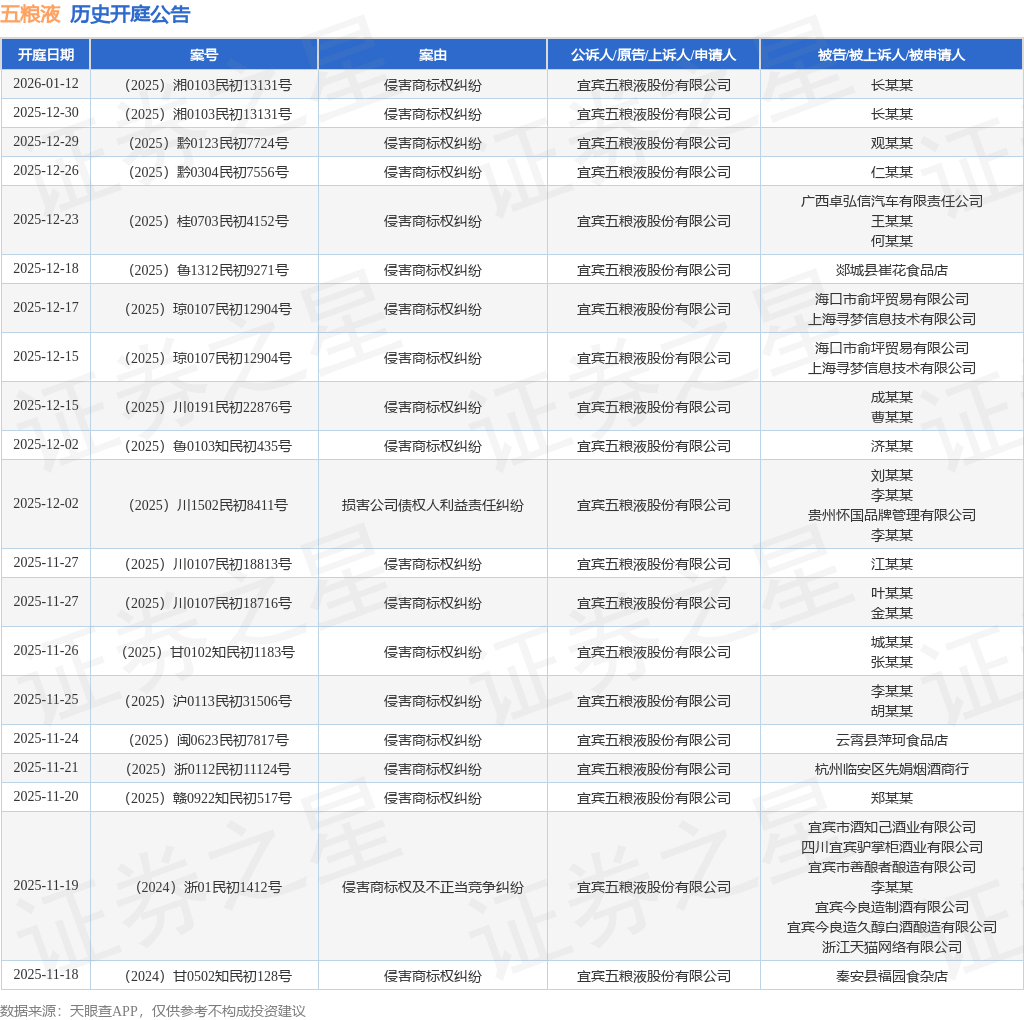Click defendant 郑某某
The image size is (1024, 1020).
pyautogui.click(x=891, y=798)
